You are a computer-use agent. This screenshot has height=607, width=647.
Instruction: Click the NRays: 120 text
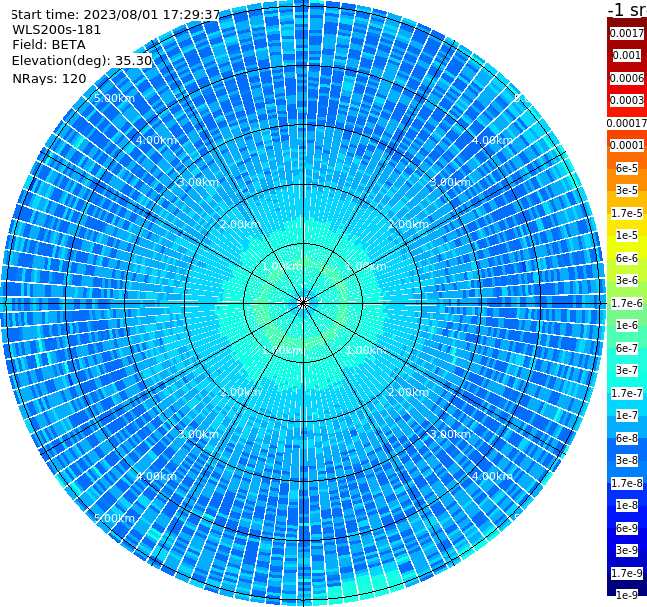[49, 78]
